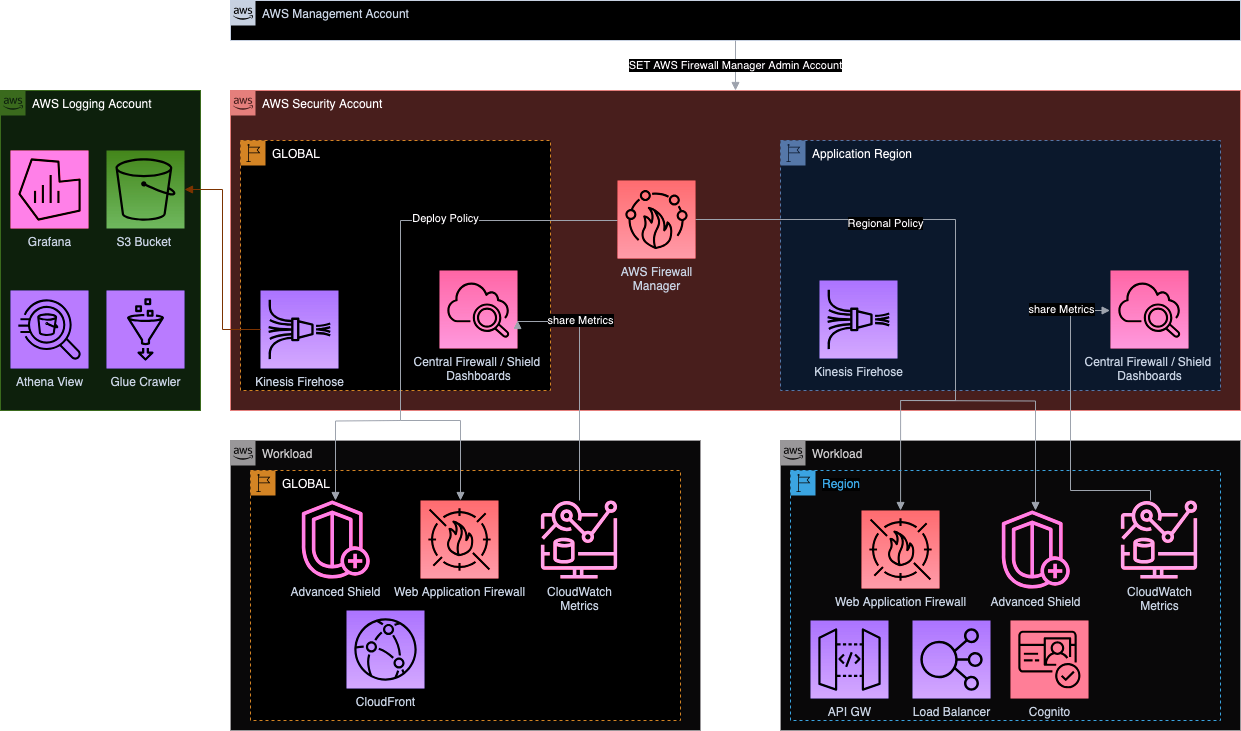This screenshot has height=731, width=1241.
Task: Click the 'S3 Bucket' caption
Action: click(x=146, y=242)
